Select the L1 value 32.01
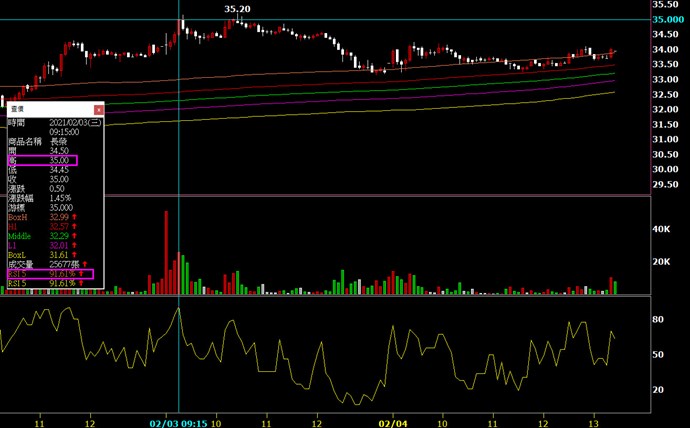This screenshot has height=428, width=690. (x=59, y=245)
